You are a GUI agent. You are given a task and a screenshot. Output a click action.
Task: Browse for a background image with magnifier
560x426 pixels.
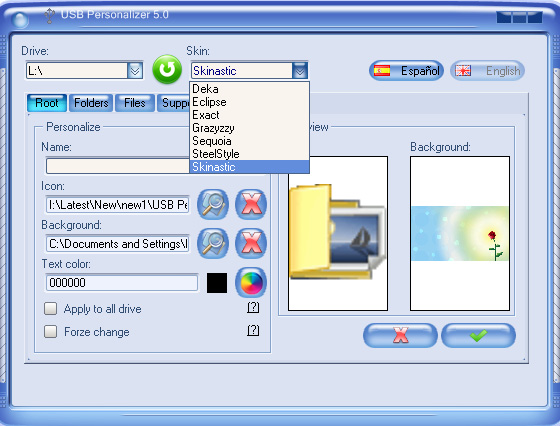click(213, 244)
